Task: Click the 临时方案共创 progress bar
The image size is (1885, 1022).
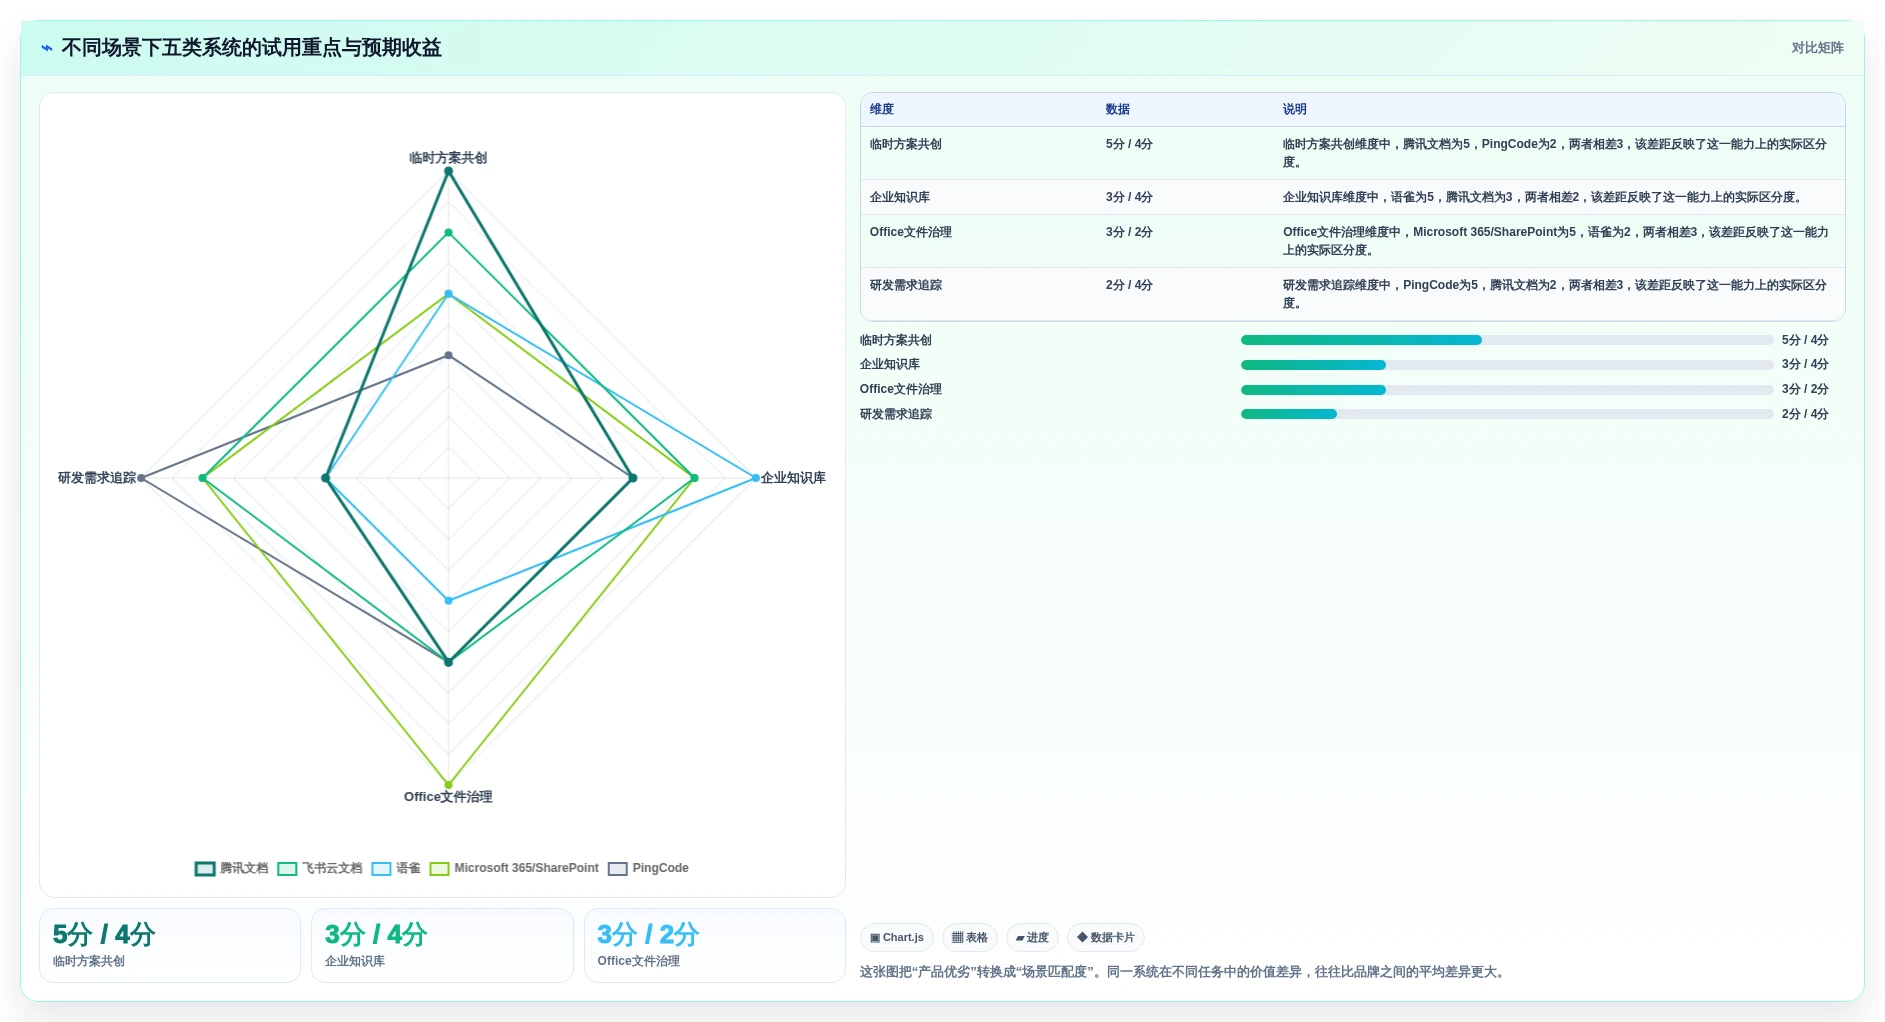Action: tap(1507, 340)
